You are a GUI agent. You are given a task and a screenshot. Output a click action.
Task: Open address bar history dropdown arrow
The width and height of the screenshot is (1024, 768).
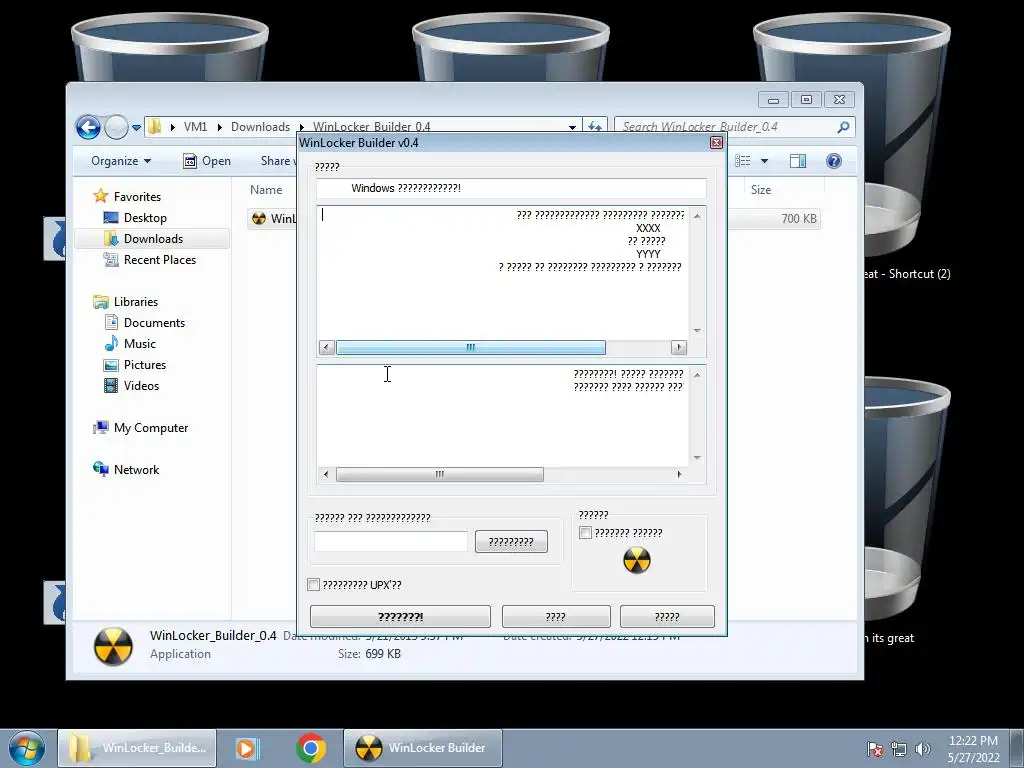pyautogui.click(x=572, y=127)
